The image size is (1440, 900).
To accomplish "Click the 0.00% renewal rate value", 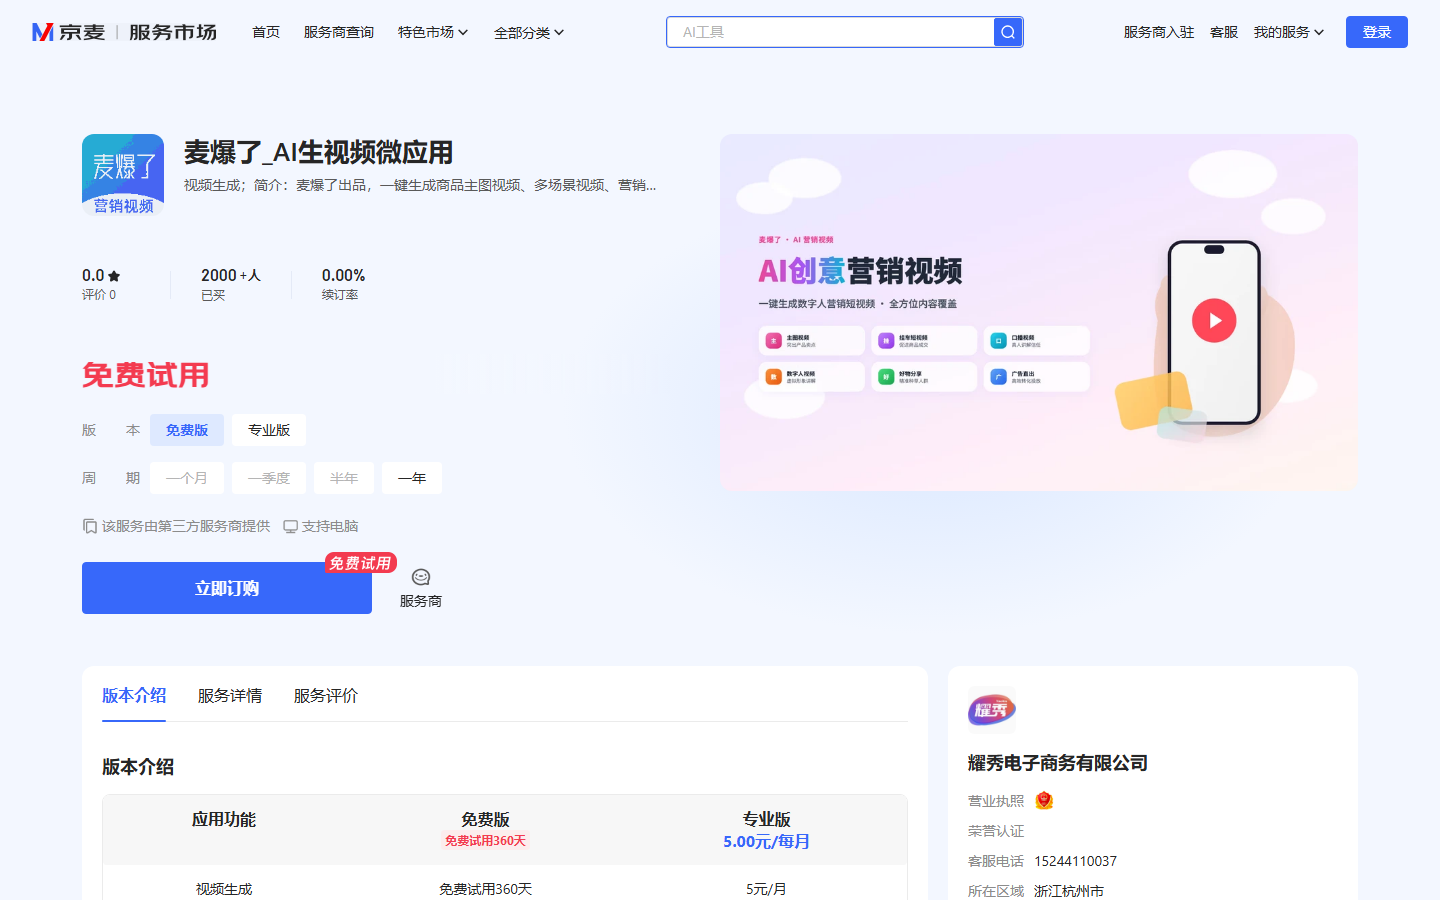I will pyautogui.click(x=343, y=275).
